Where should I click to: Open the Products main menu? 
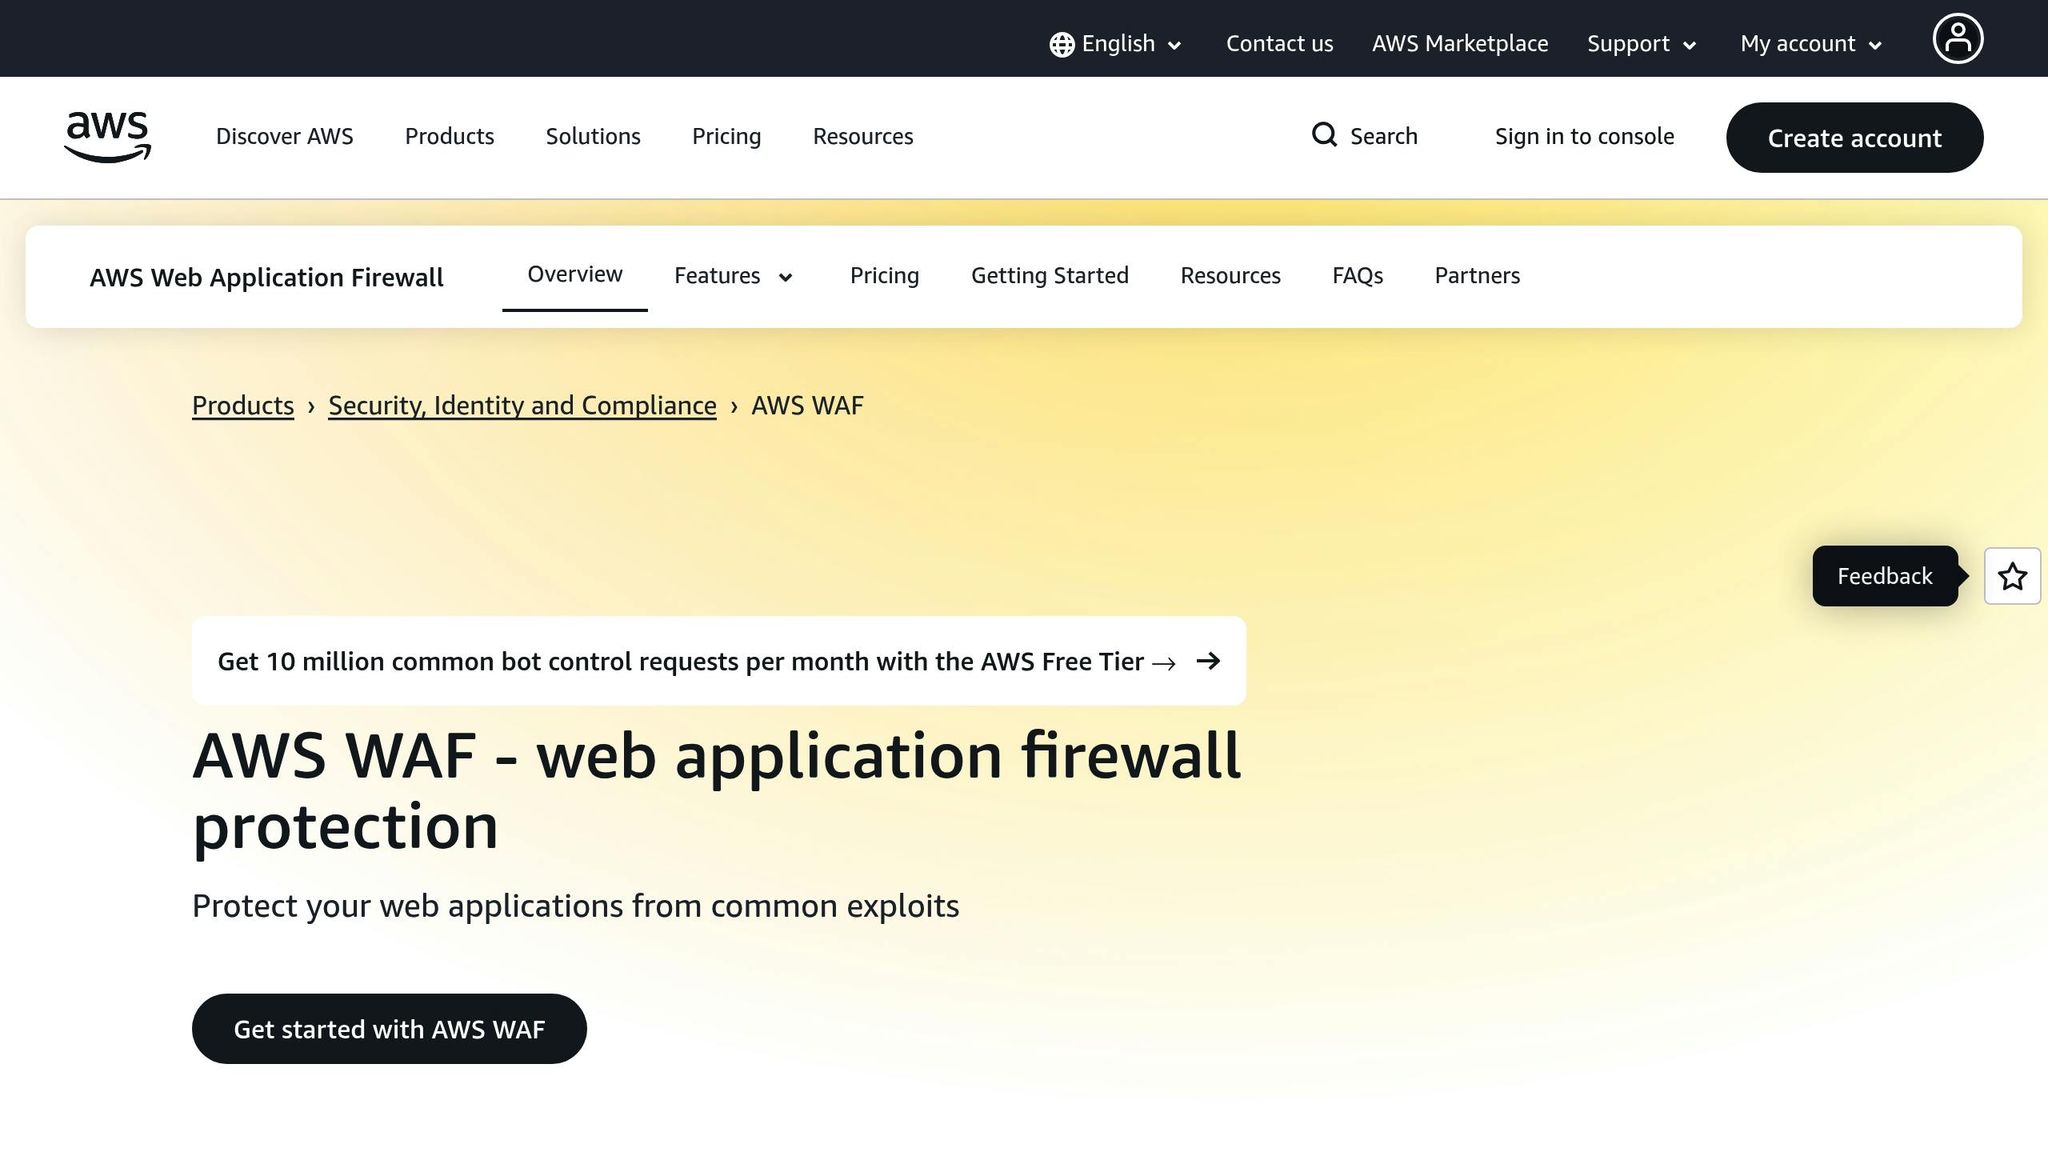tap(449, 137)
